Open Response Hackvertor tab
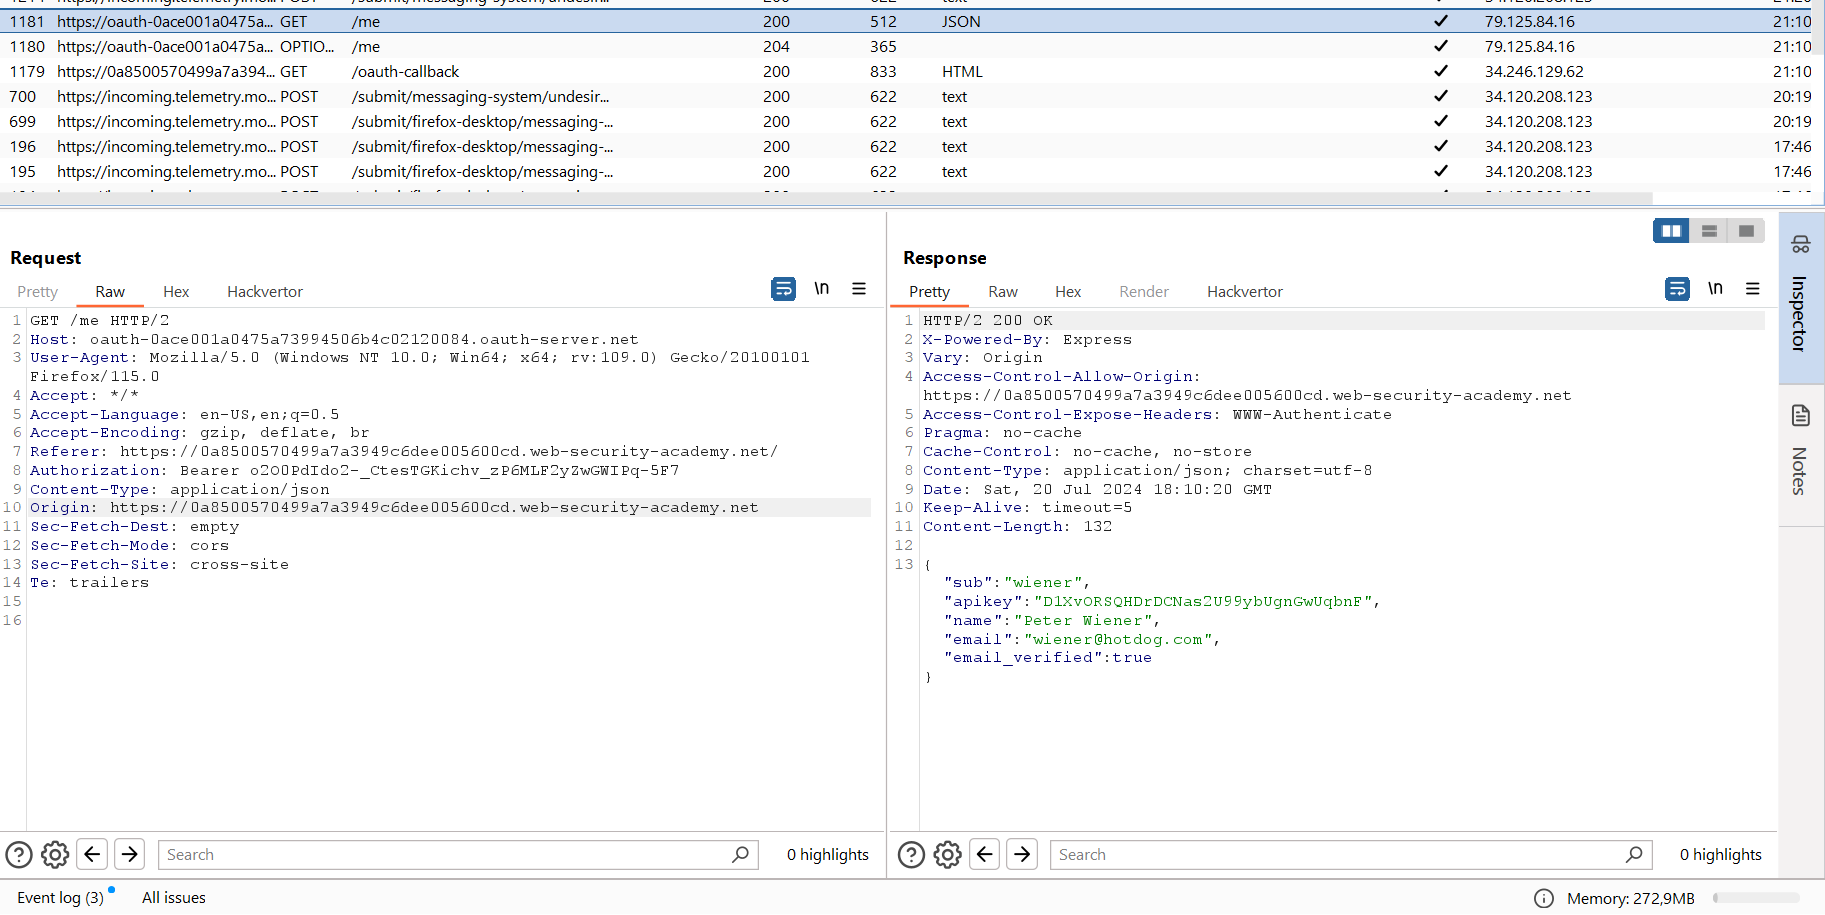The width and height of the screenshot is (1825, 915). coord(1245,292)
